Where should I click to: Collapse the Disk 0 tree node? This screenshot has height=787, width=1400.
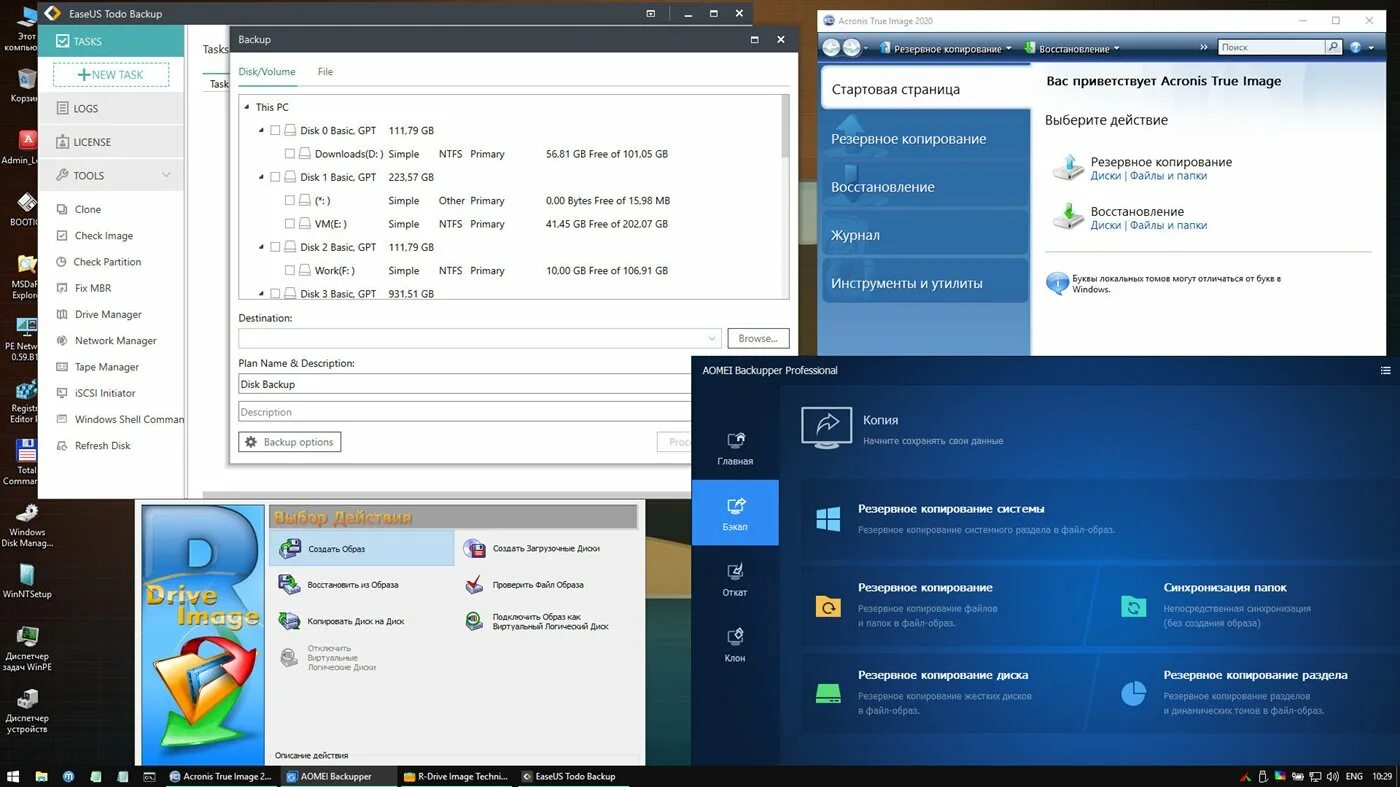coord(261,130)
